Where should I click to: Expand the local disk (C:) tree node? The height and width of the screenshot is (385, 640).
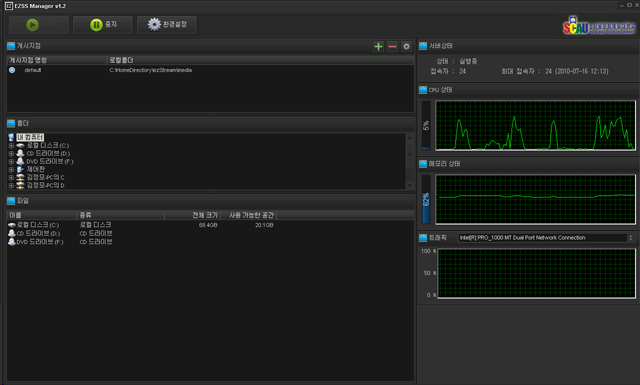pyautogui.click(x=11, y=145)
